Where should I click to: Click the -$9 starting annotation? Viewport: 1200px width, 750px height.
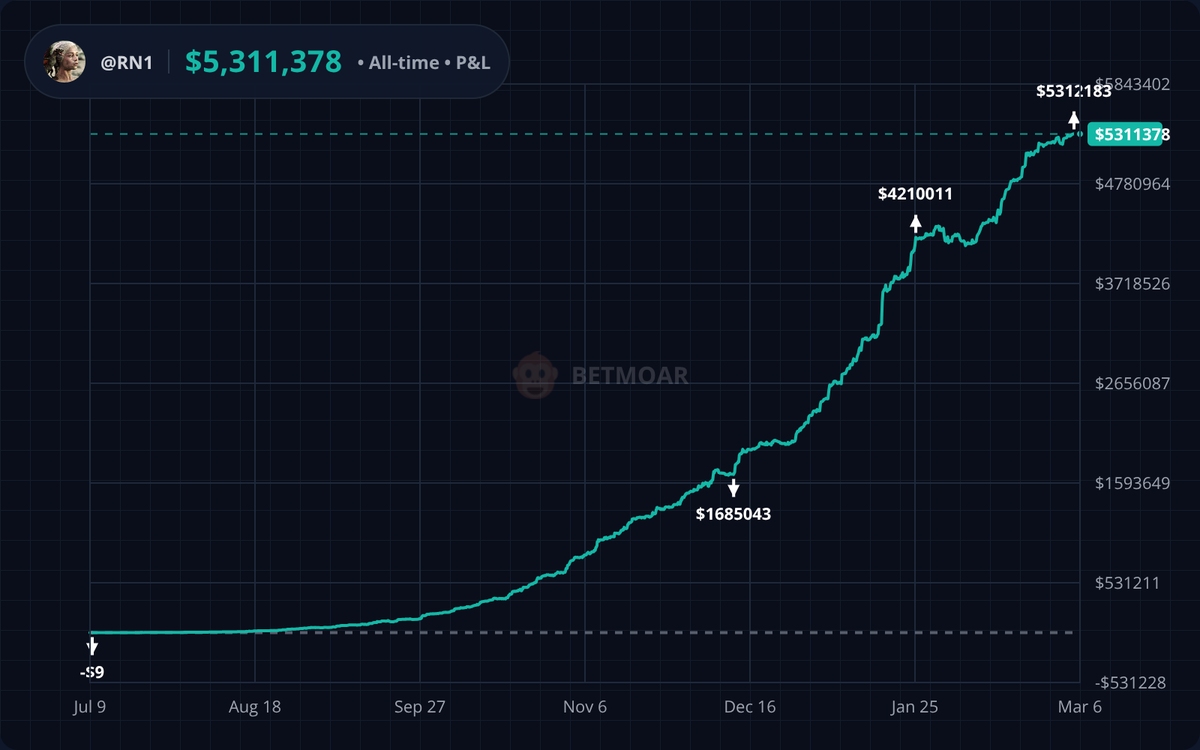92,673
